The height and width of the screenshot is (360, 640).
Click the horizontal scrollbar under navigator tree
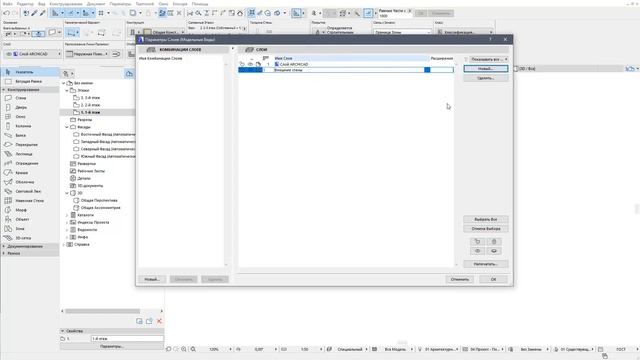pos(103,311)
